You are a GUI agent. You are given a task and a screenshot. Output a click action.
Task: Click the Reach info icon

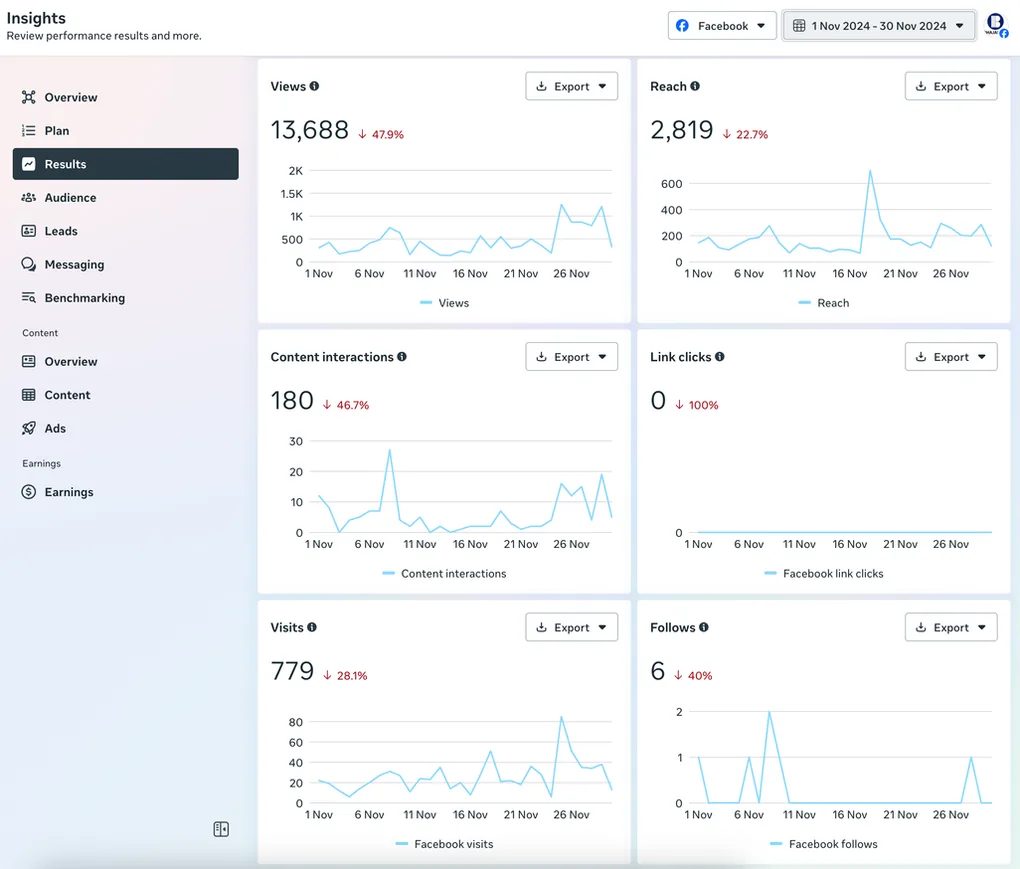click(695, 86)
